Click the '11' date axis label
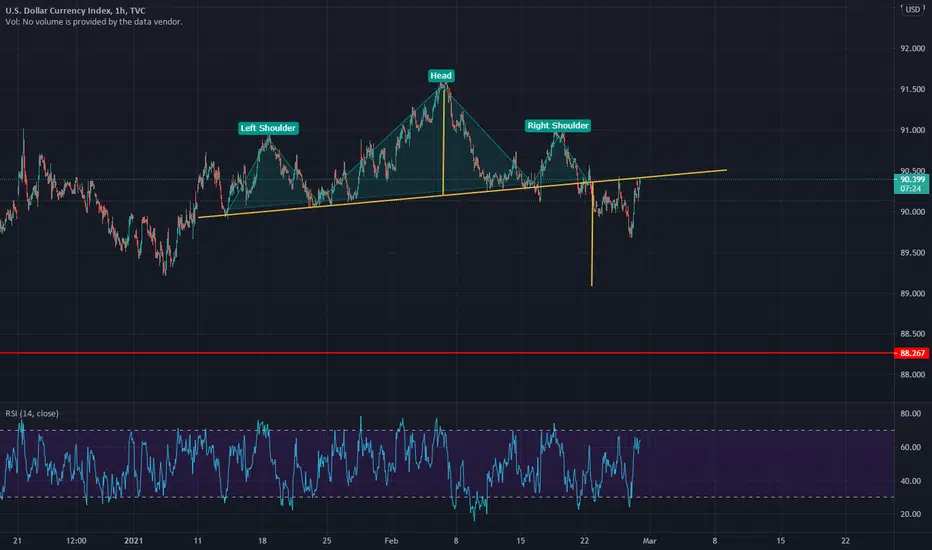 (197, 540)
